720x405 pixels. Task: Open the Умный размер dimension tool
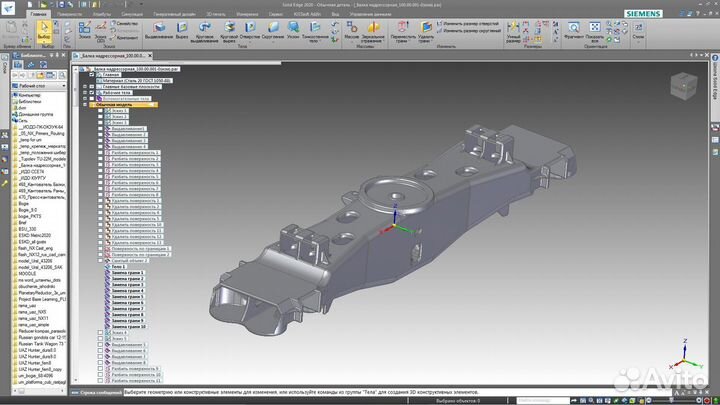[x=512, y=33]
